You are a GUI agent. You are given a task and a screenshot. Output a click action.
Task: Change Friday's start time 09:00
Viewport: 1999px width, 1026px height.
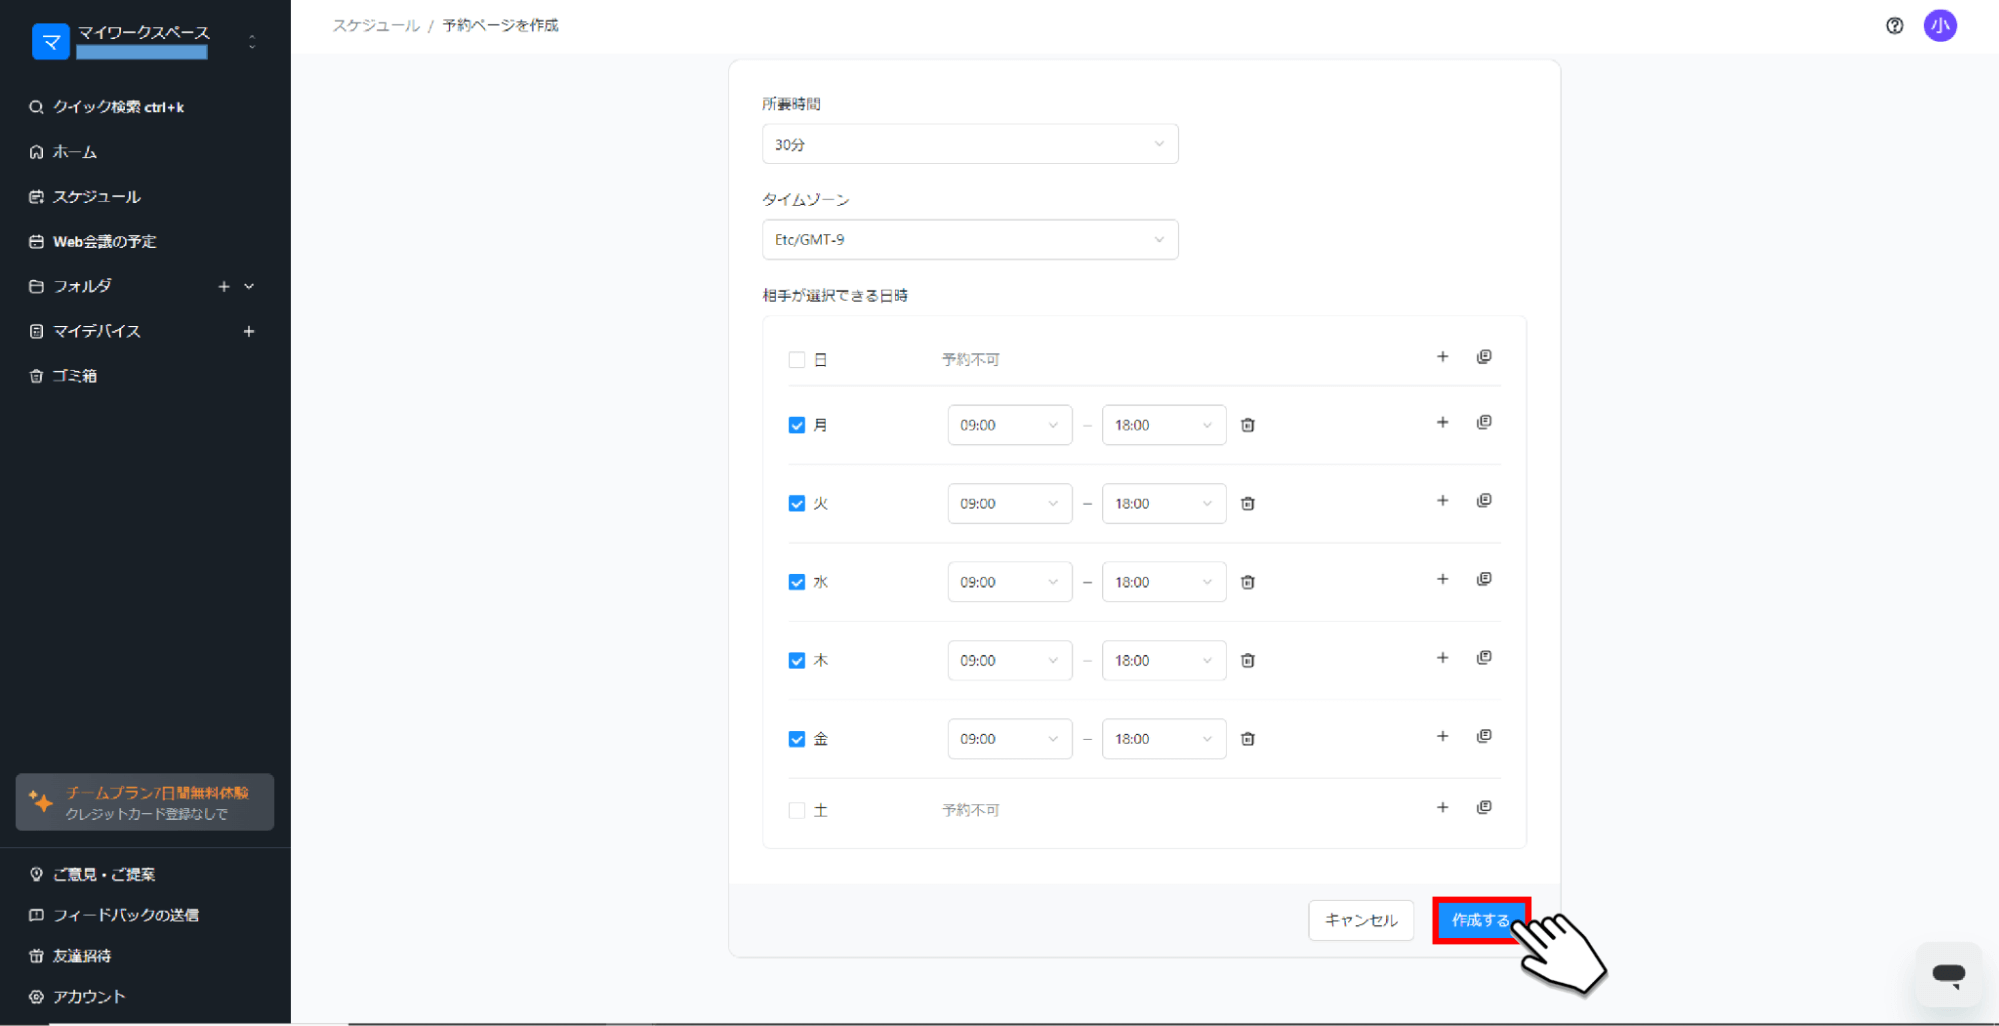click(x=1010, y=739)
